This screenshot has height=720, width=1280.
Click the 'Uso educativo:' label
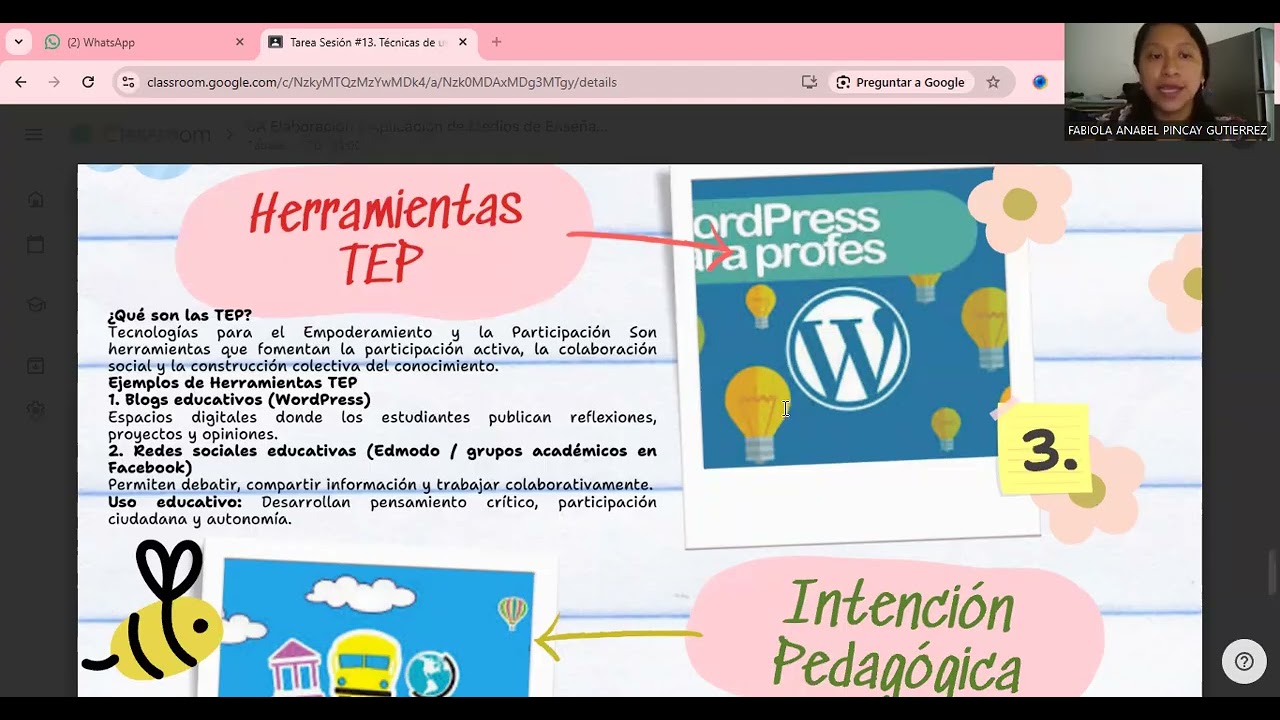point(175,502)
